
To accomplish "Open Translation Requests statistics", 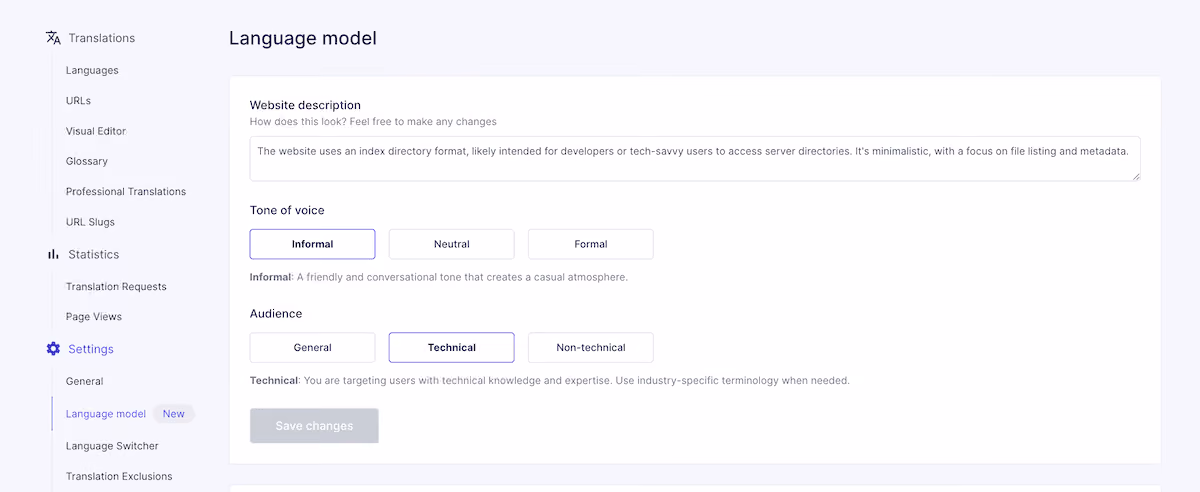I will pyautogui.click(x=116, y=287).
